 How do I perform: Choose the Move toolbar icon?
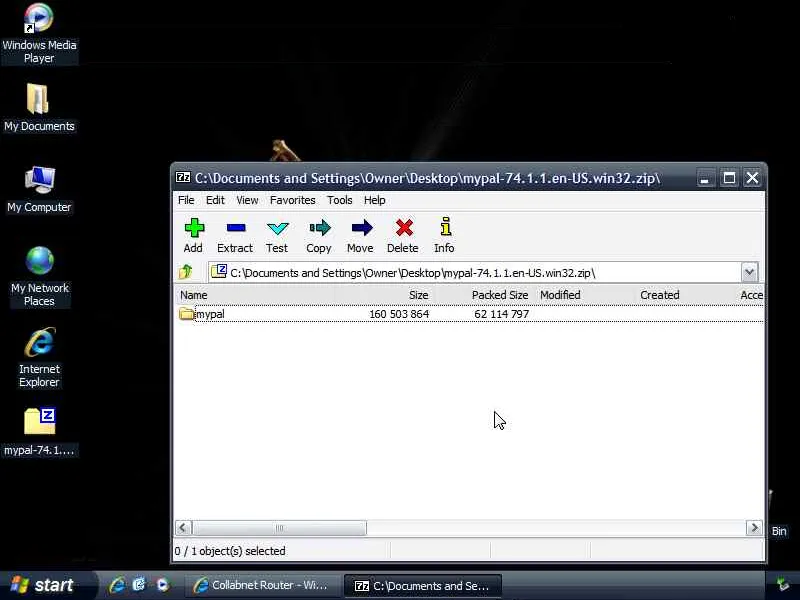point(362,228)
